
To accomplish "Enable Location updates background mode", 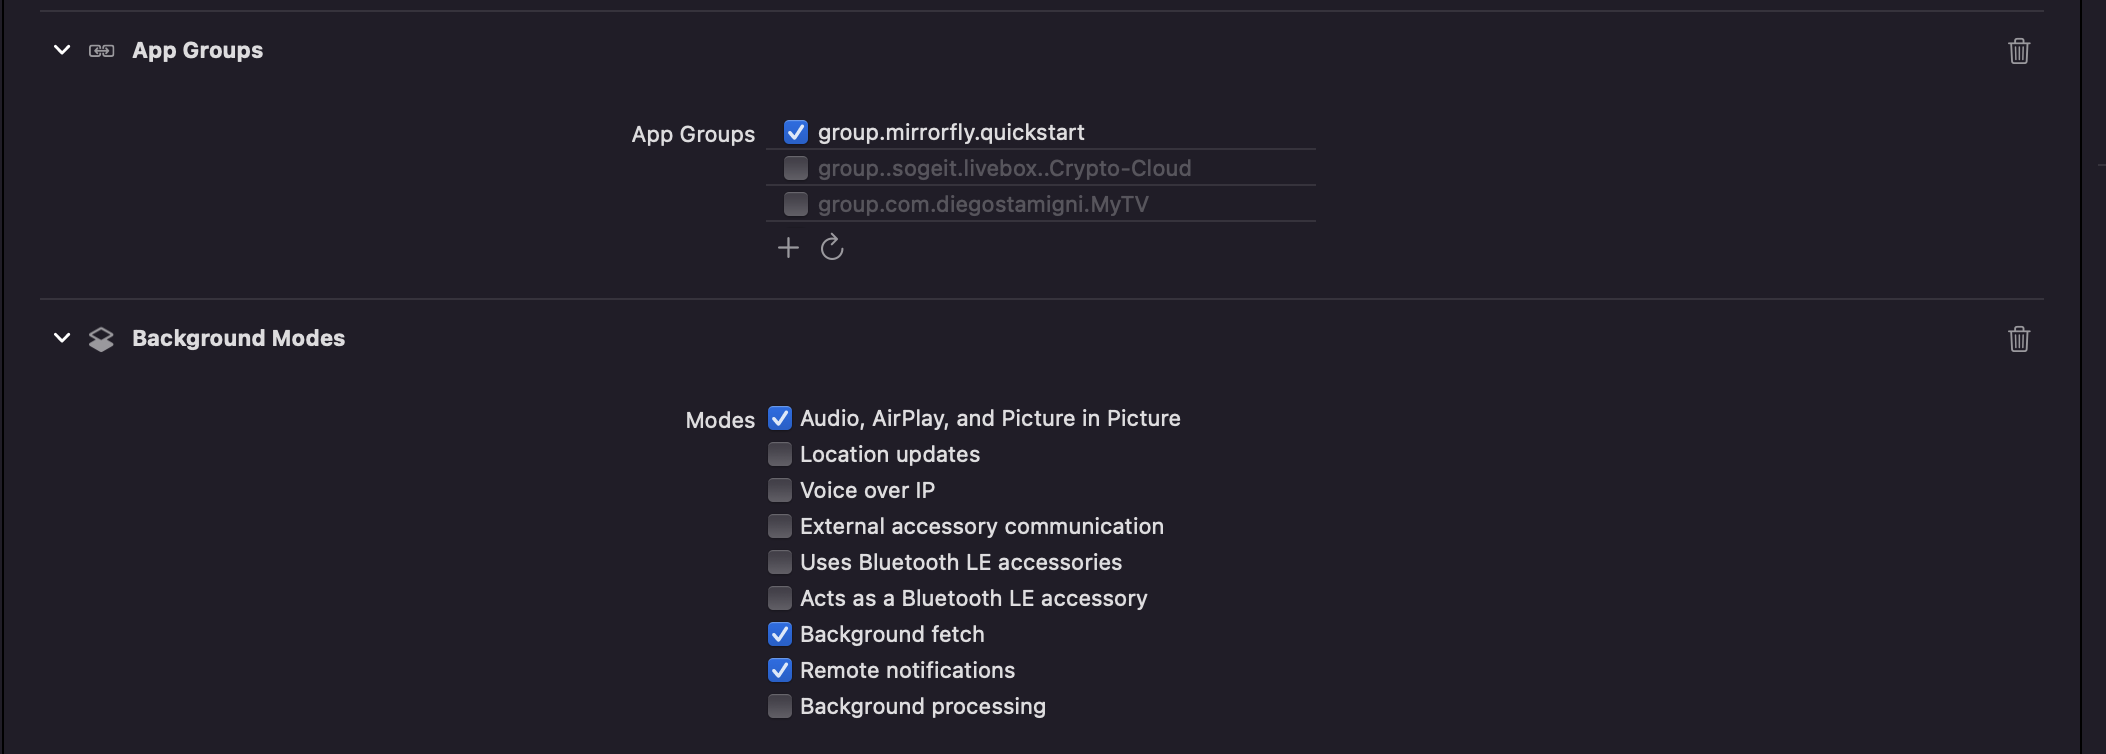I will pyautogui.click(x=780, y=454).
